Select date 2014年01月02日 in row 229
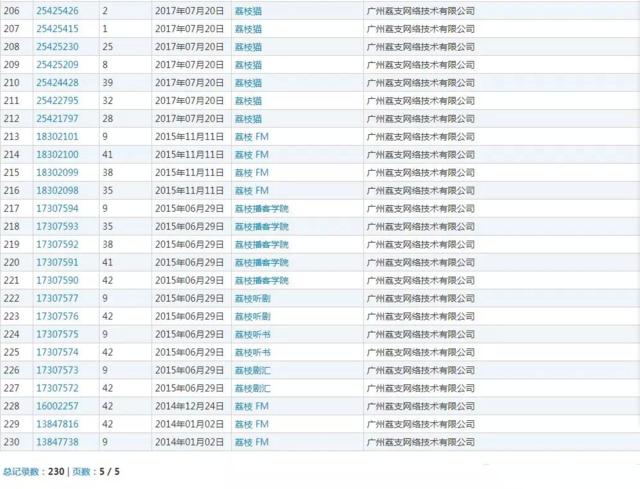 (189, 424)
